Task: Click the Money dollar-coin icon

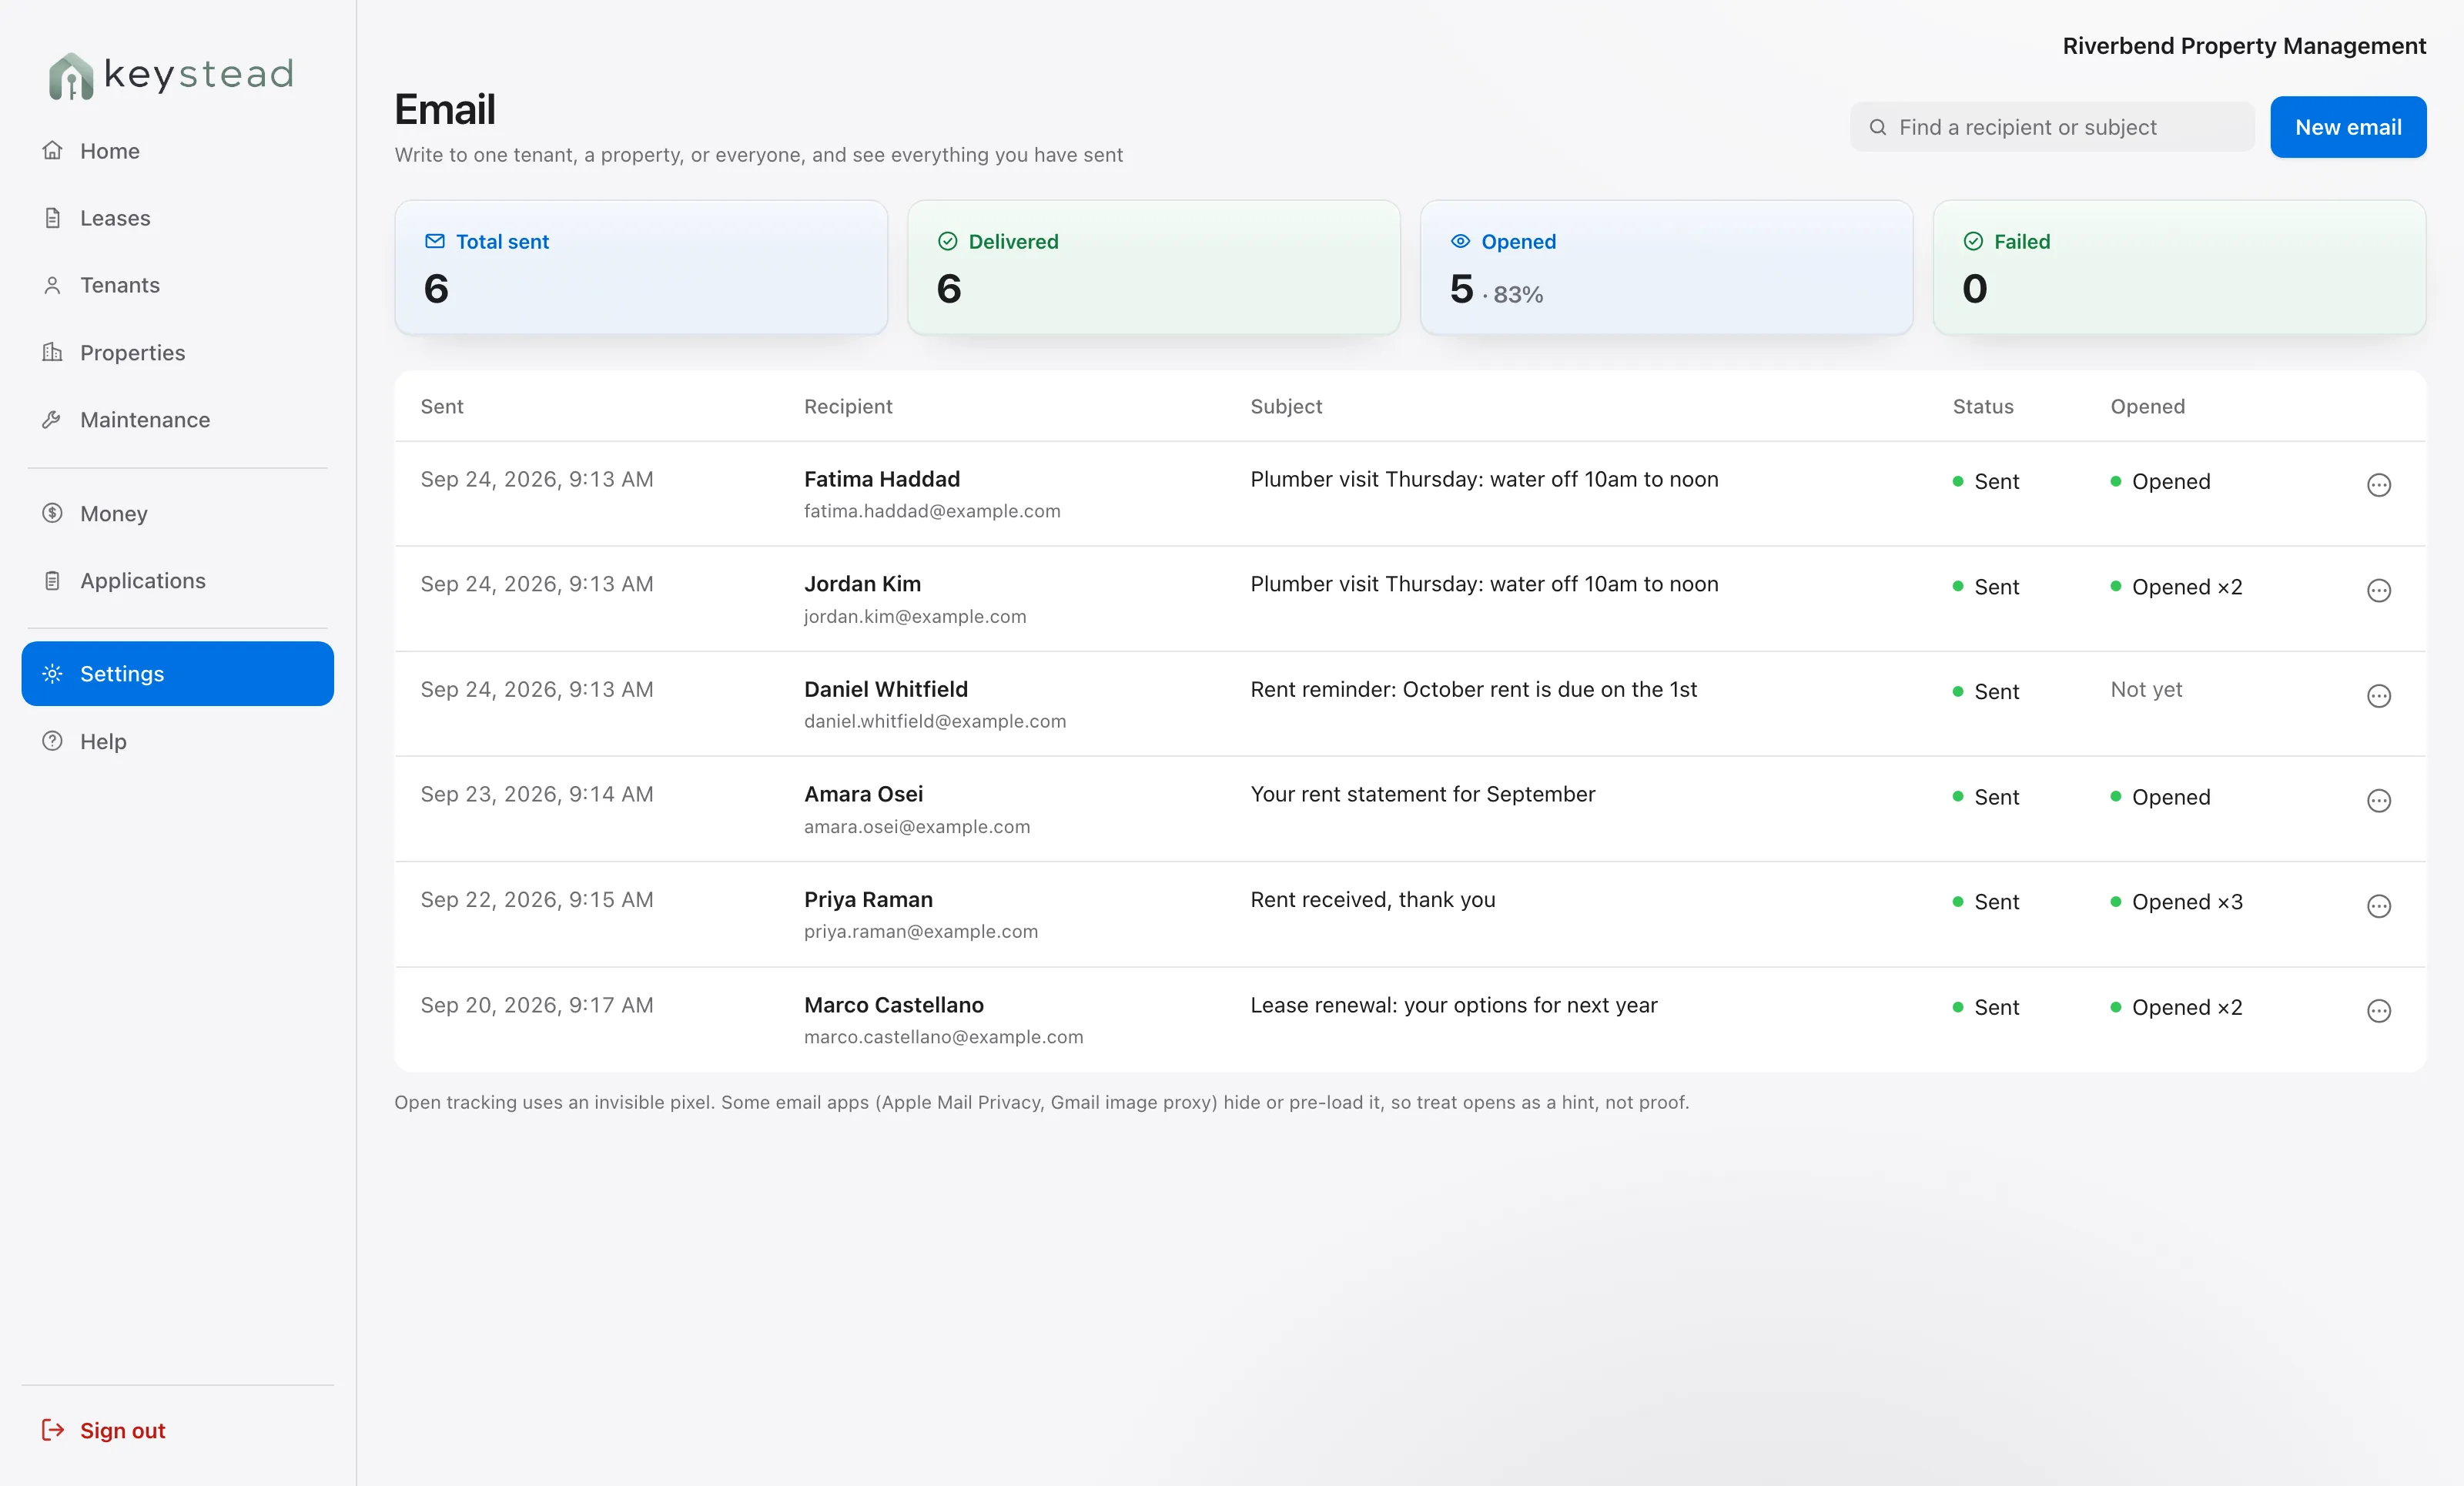Action: tap(53, 513)
